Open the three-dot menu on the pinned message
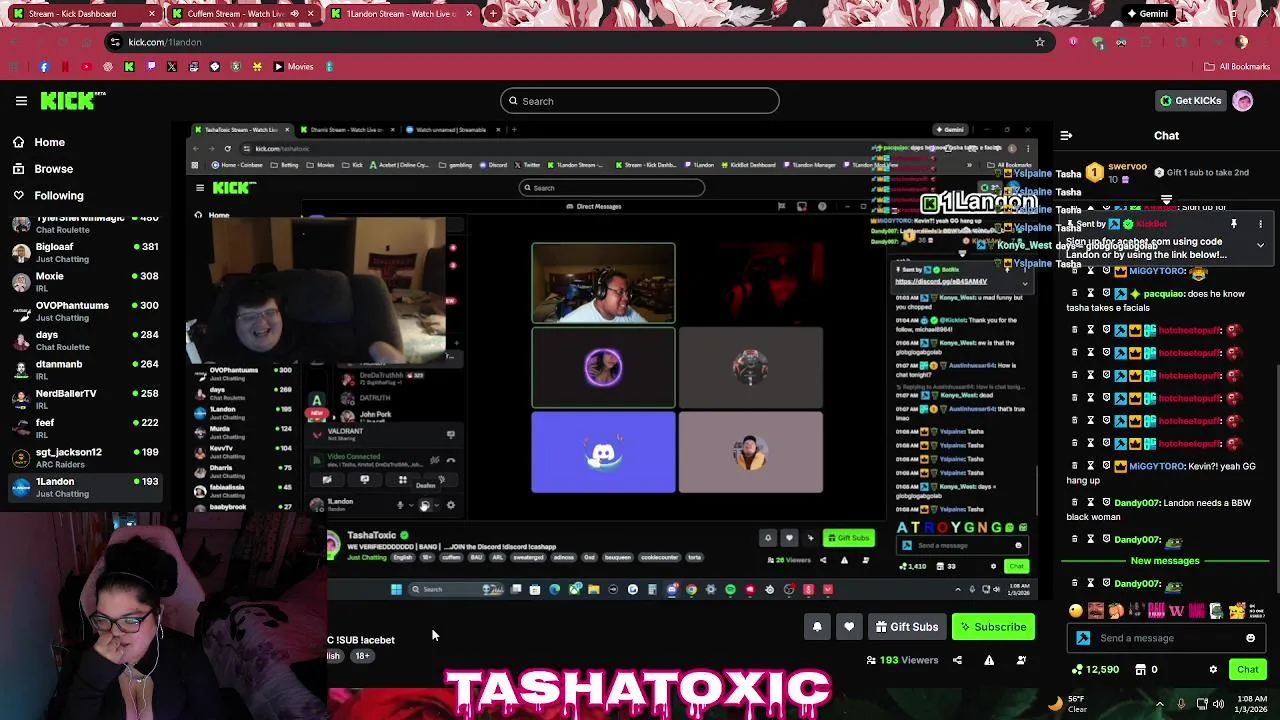Image resolution: width=1280 pixels, height=720 pixels. coord(1260,224)
